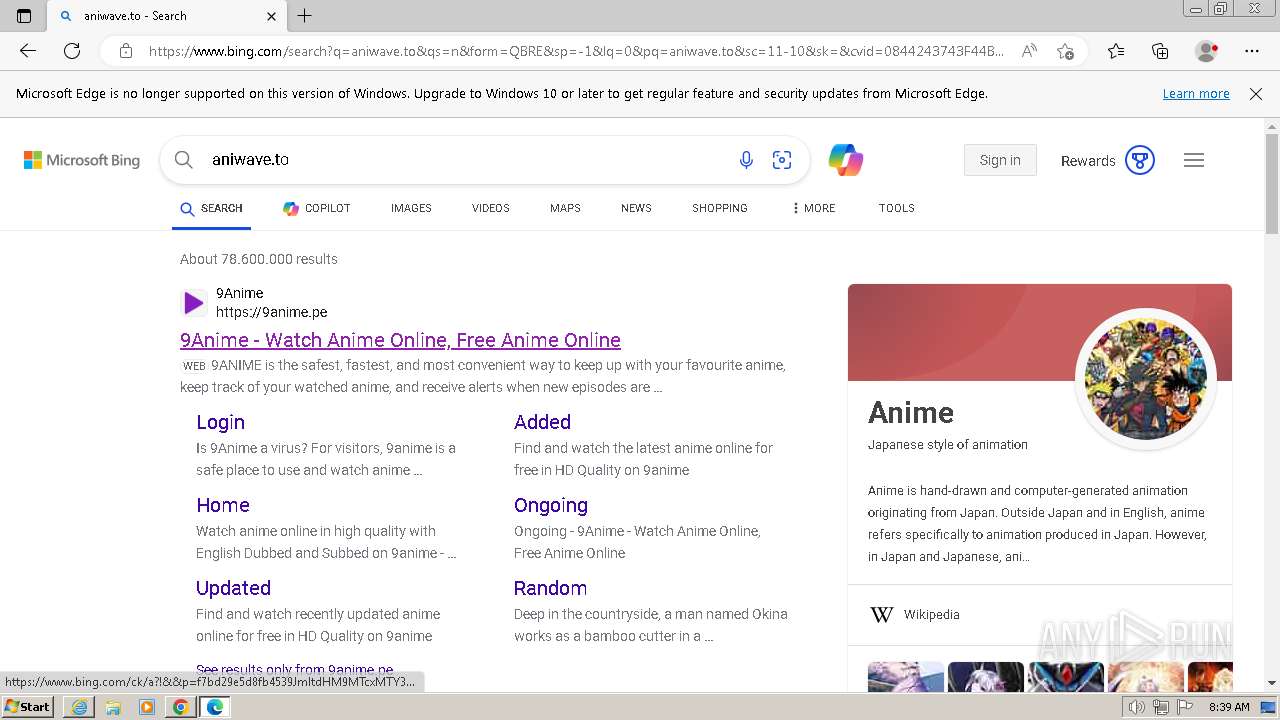This screenshot has width=1280, height=720.
Task: Click About 78.600.000 results text
Action: pos(259,259)
